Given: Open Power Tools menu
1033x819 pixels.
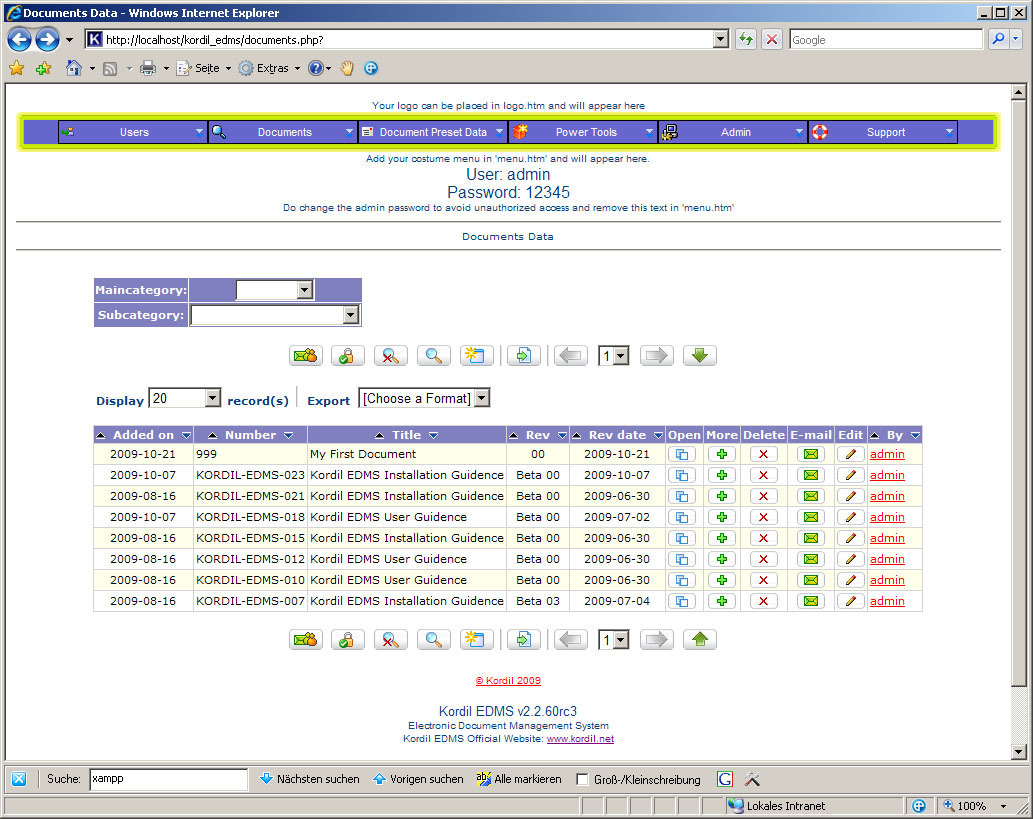Looking at the screenshot, I should (x=584, y=132).
